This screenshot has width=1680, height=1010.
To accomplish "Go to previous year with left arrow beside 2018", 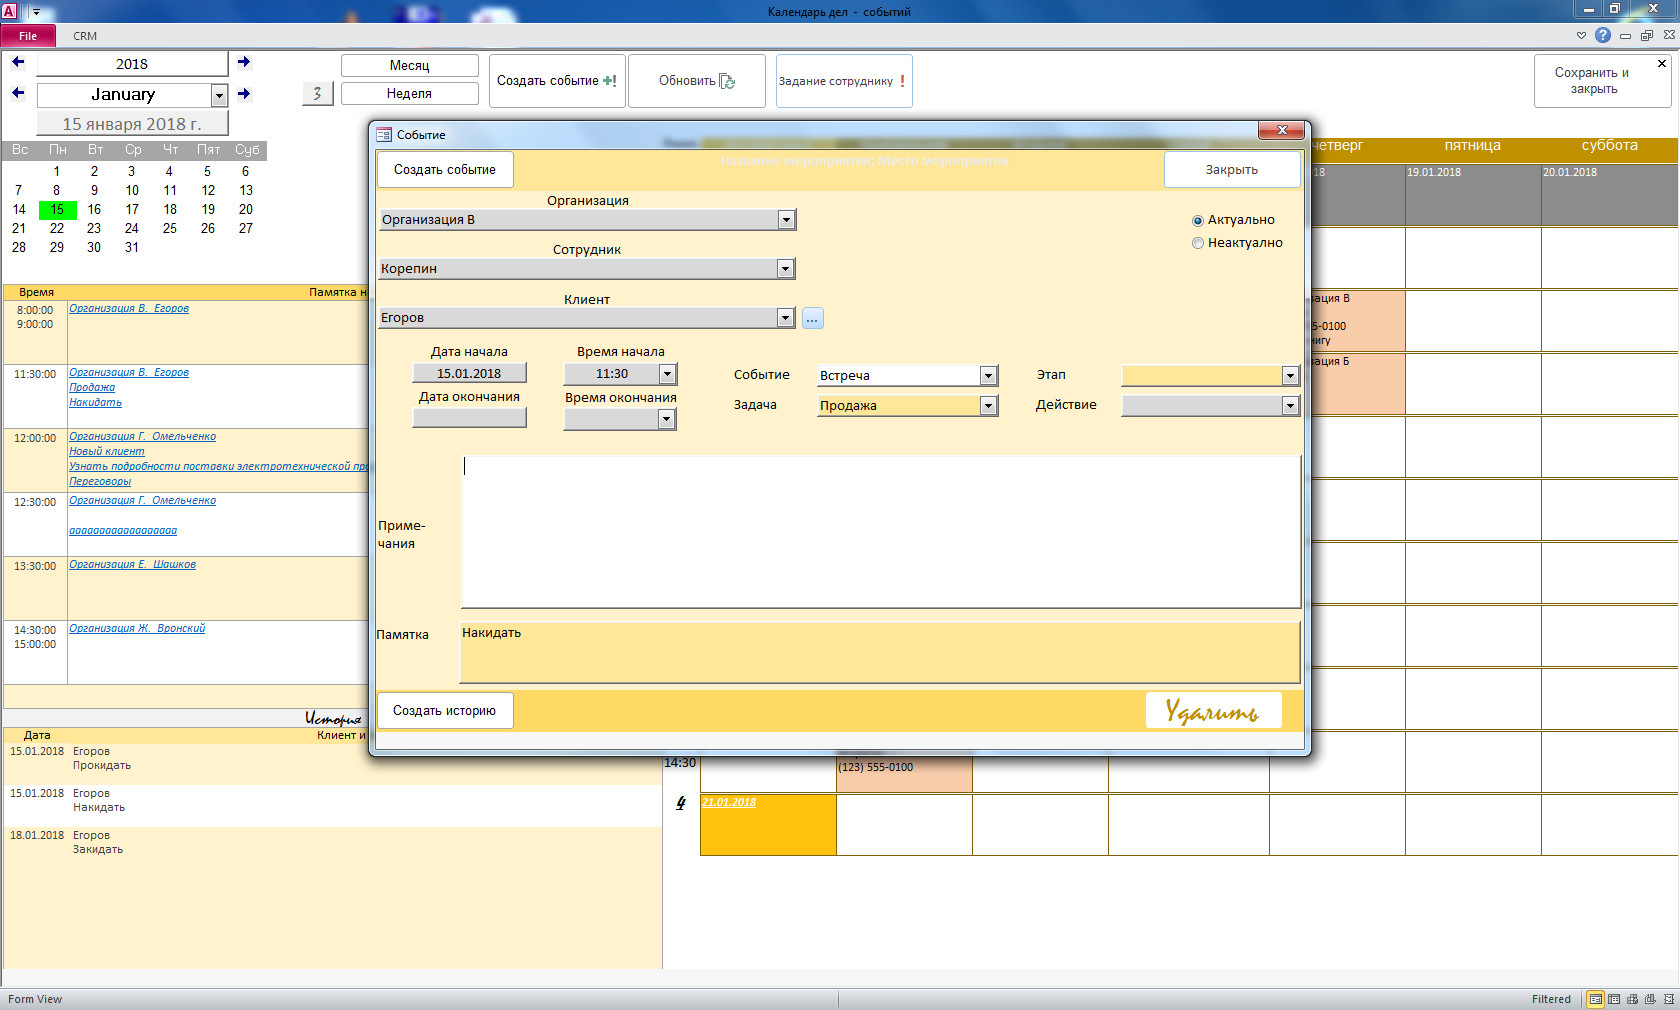I will [x=18, y=62].
